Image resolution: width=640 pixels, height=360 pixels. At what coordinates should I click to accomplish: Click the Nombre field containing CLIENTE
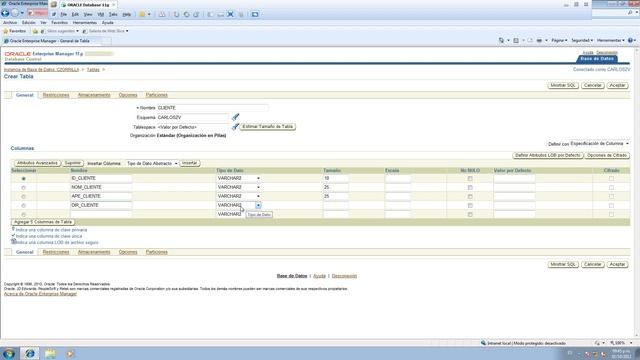point(213,108)
